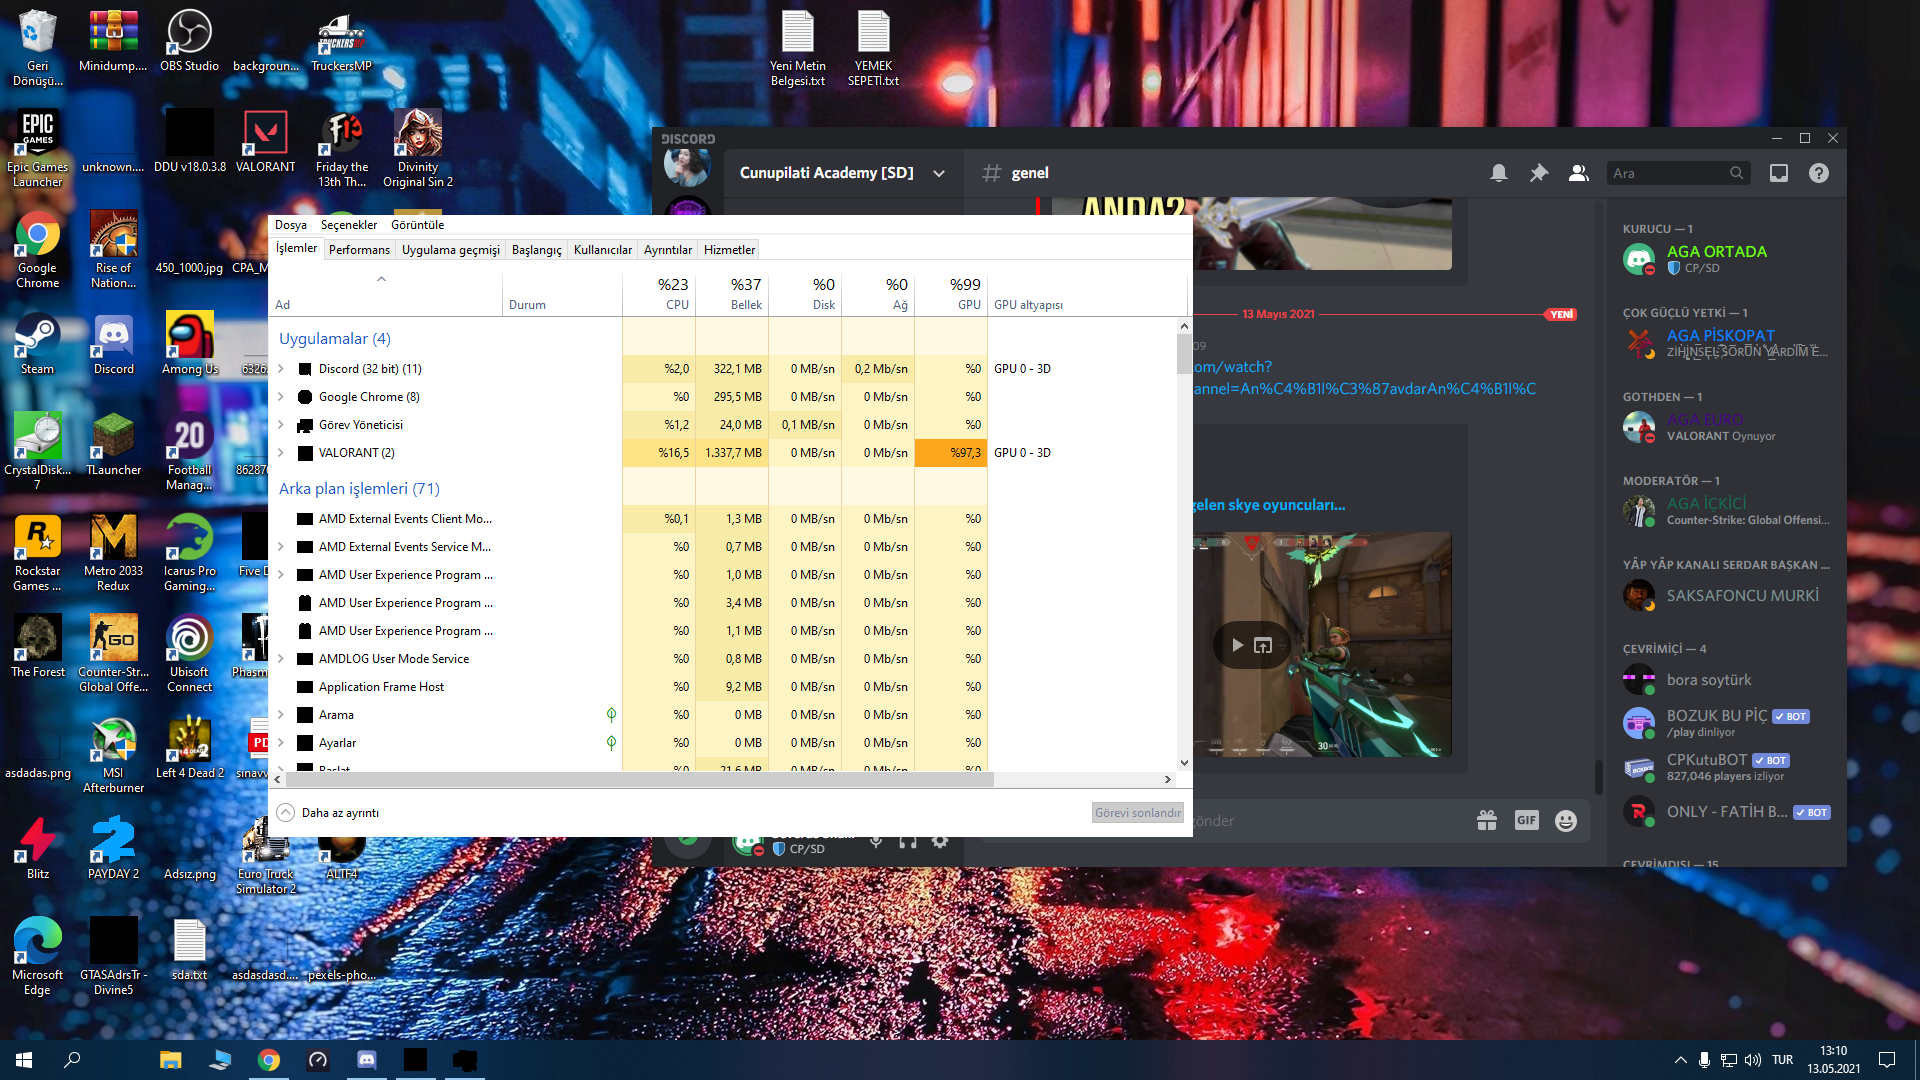Open Rockstar Games launcher desktop icon
The height and width of the screenshot is (1080, 1920).
click(x=37, y=553)
